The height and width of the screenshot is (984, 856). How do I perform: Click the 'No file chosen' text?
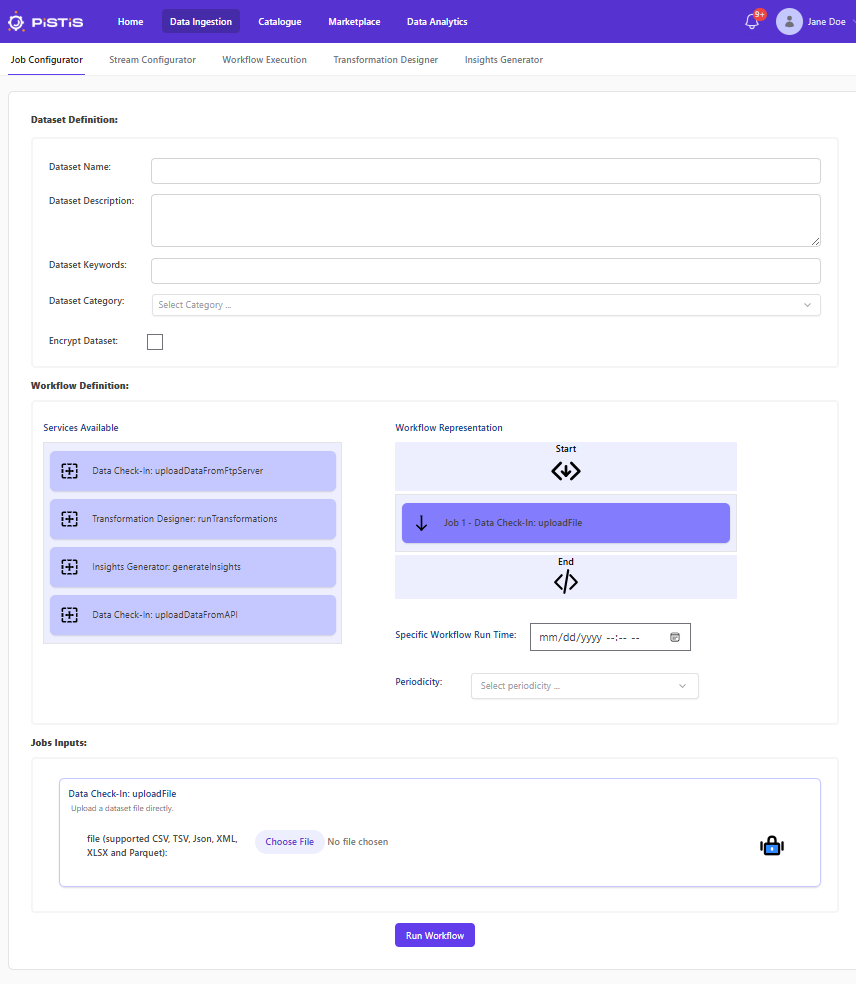[x=358, y=842]
